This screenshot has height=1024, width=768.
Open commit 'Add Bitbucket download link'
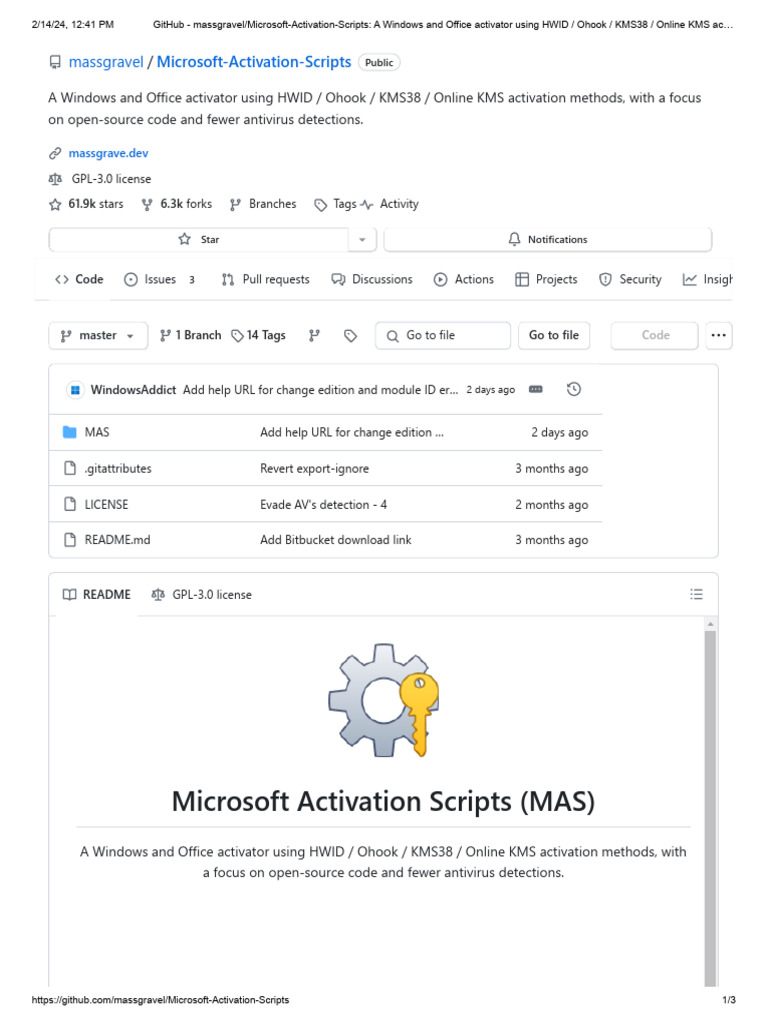pos(336,540)
